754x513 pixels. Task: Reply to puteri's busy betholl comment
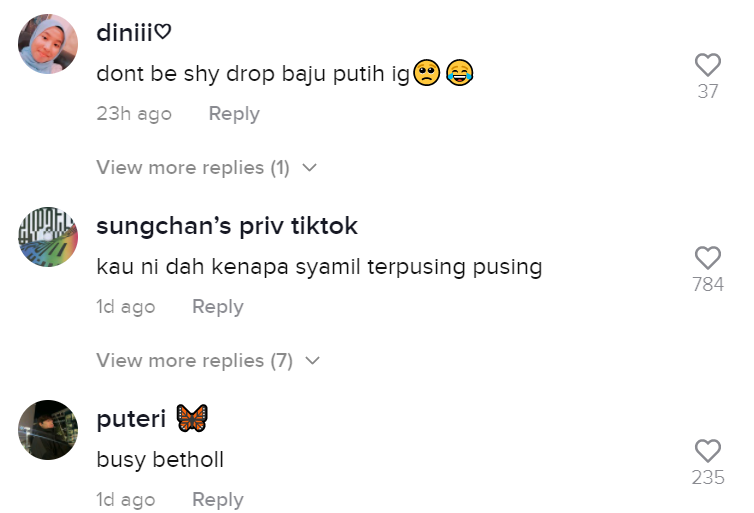click(217, 500)
